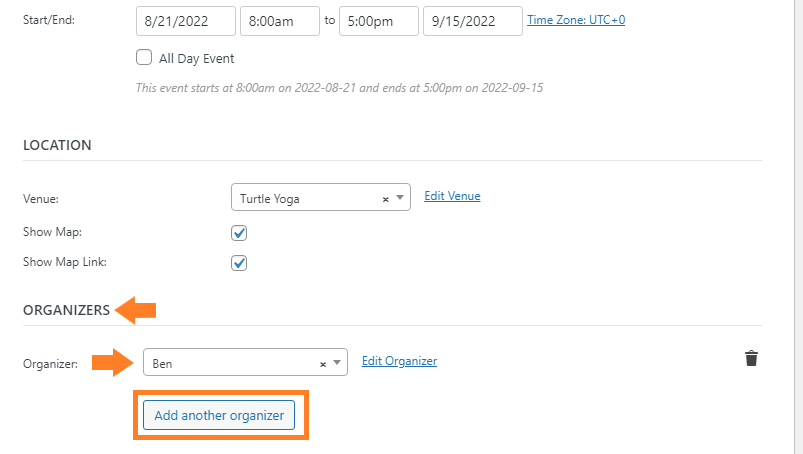The image size is (803, 454).
Task: Change the Time Zone UTC+0 link
Action: [x=576, y=20]
